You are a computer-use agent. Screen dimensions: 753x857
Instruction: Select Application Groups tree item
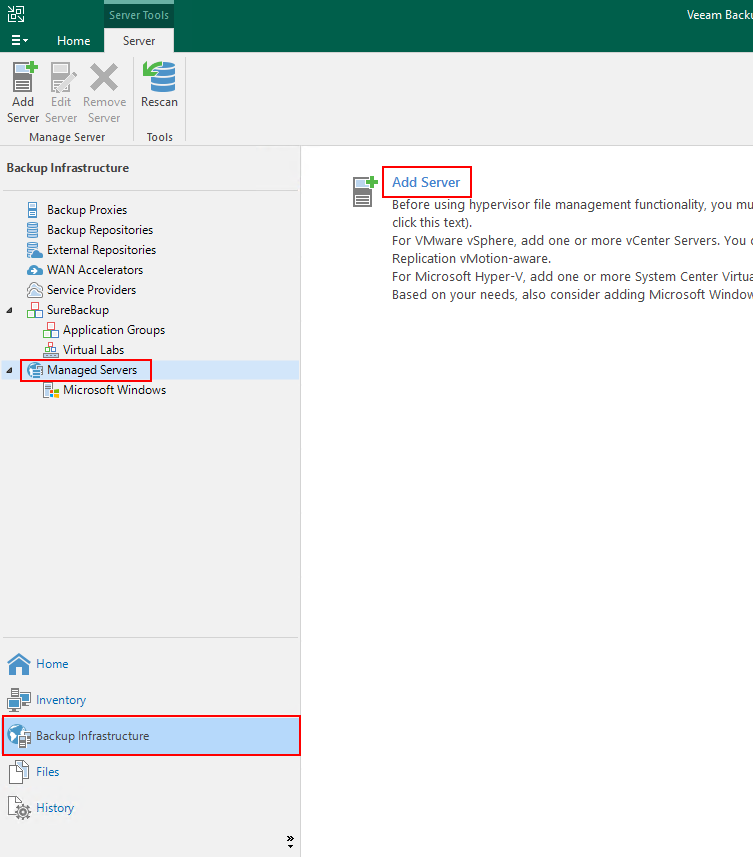[x=114, y=330]
